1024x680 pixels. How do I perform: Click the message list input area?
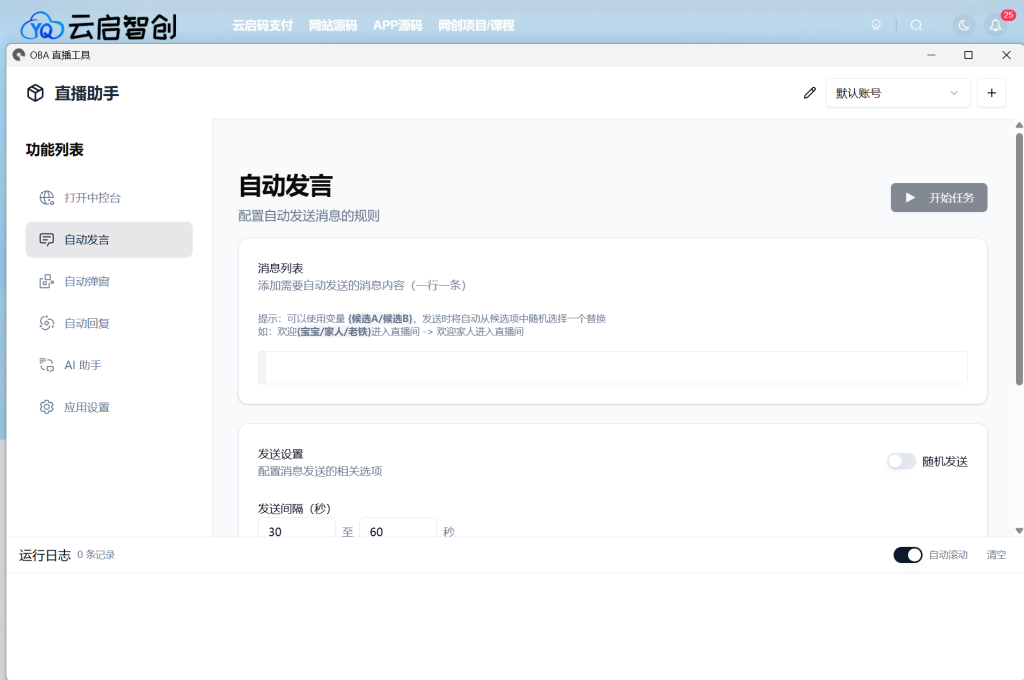tap(613, 367)
